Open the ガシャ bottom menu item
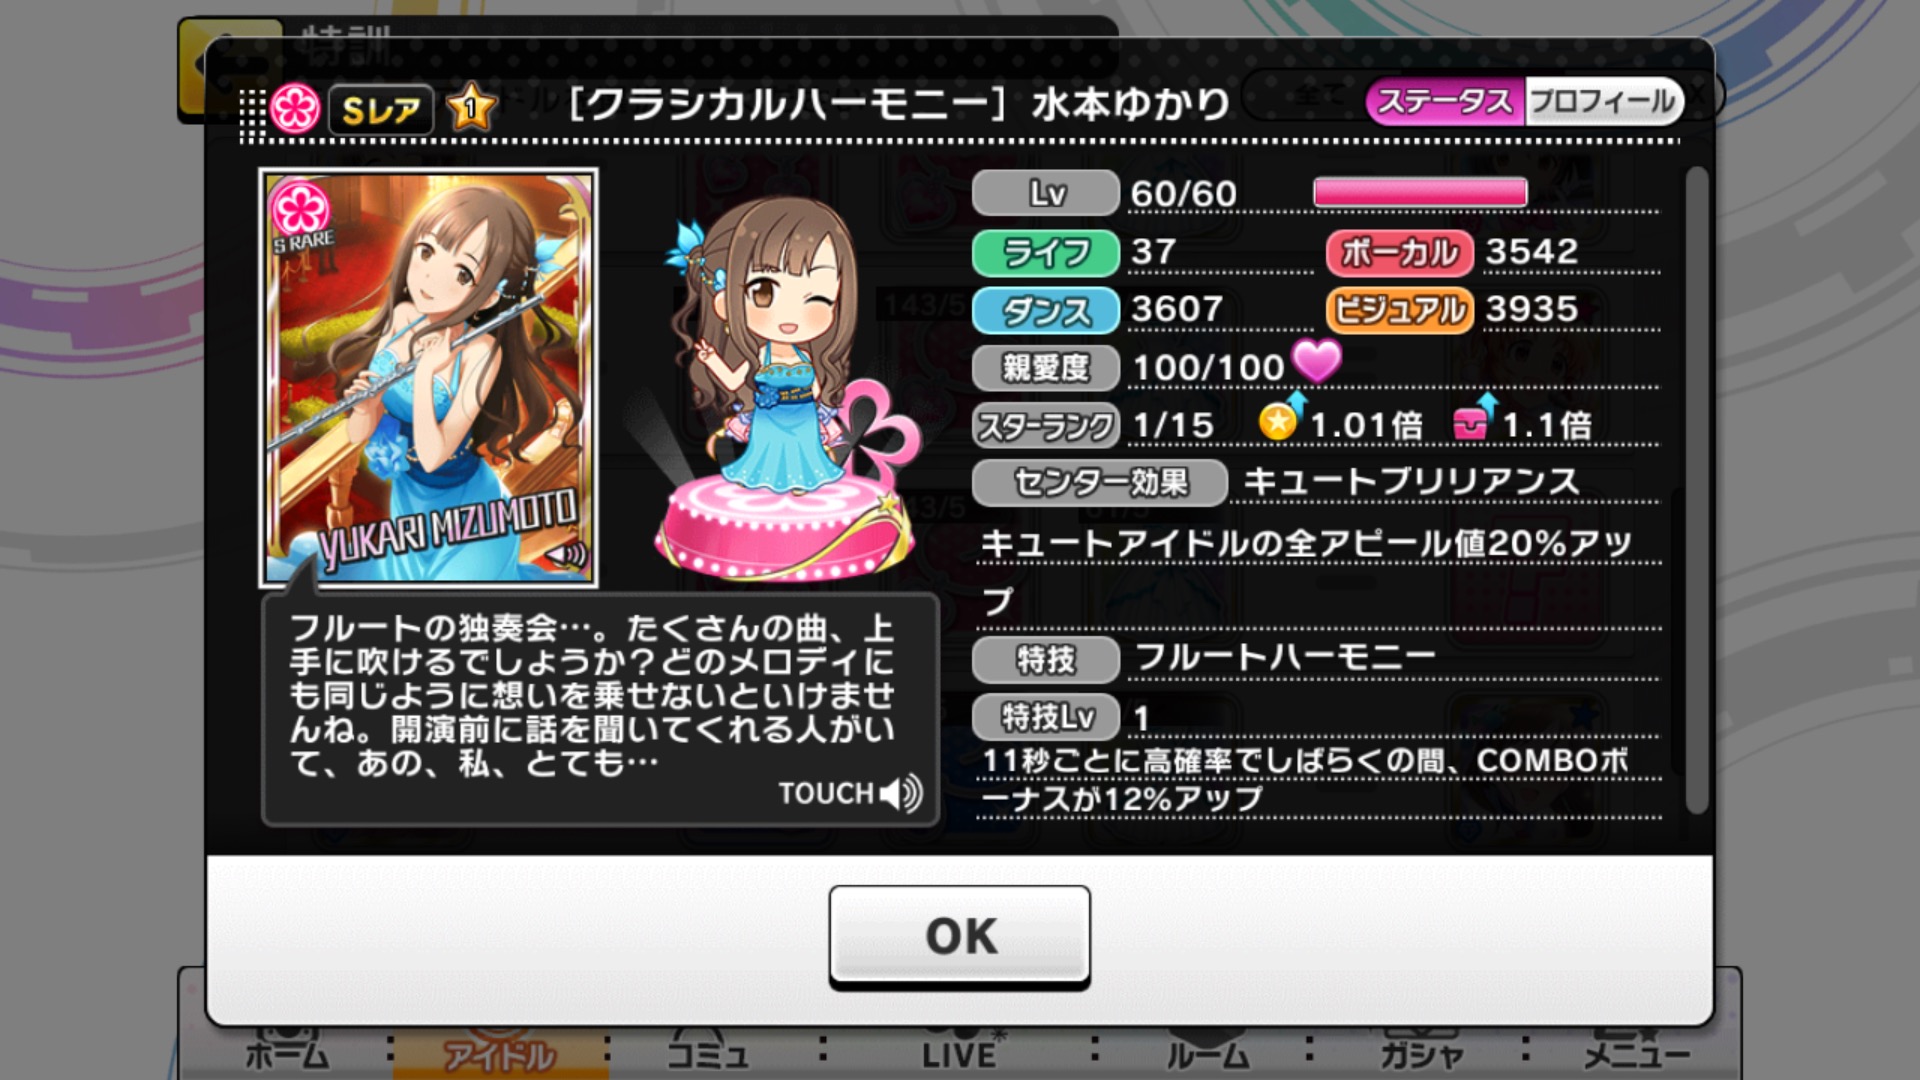1920x1080 pixels. coord(1421,1053)
